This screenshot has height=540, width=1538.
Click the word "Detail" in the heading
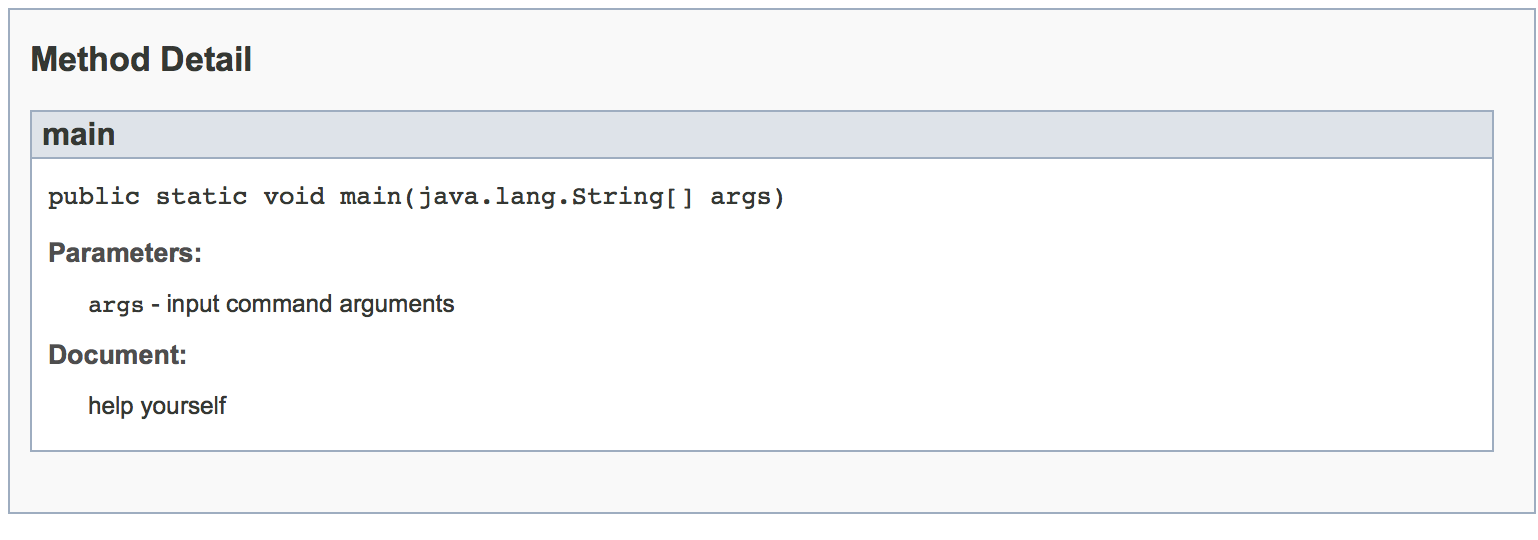[x=206, y=60]
